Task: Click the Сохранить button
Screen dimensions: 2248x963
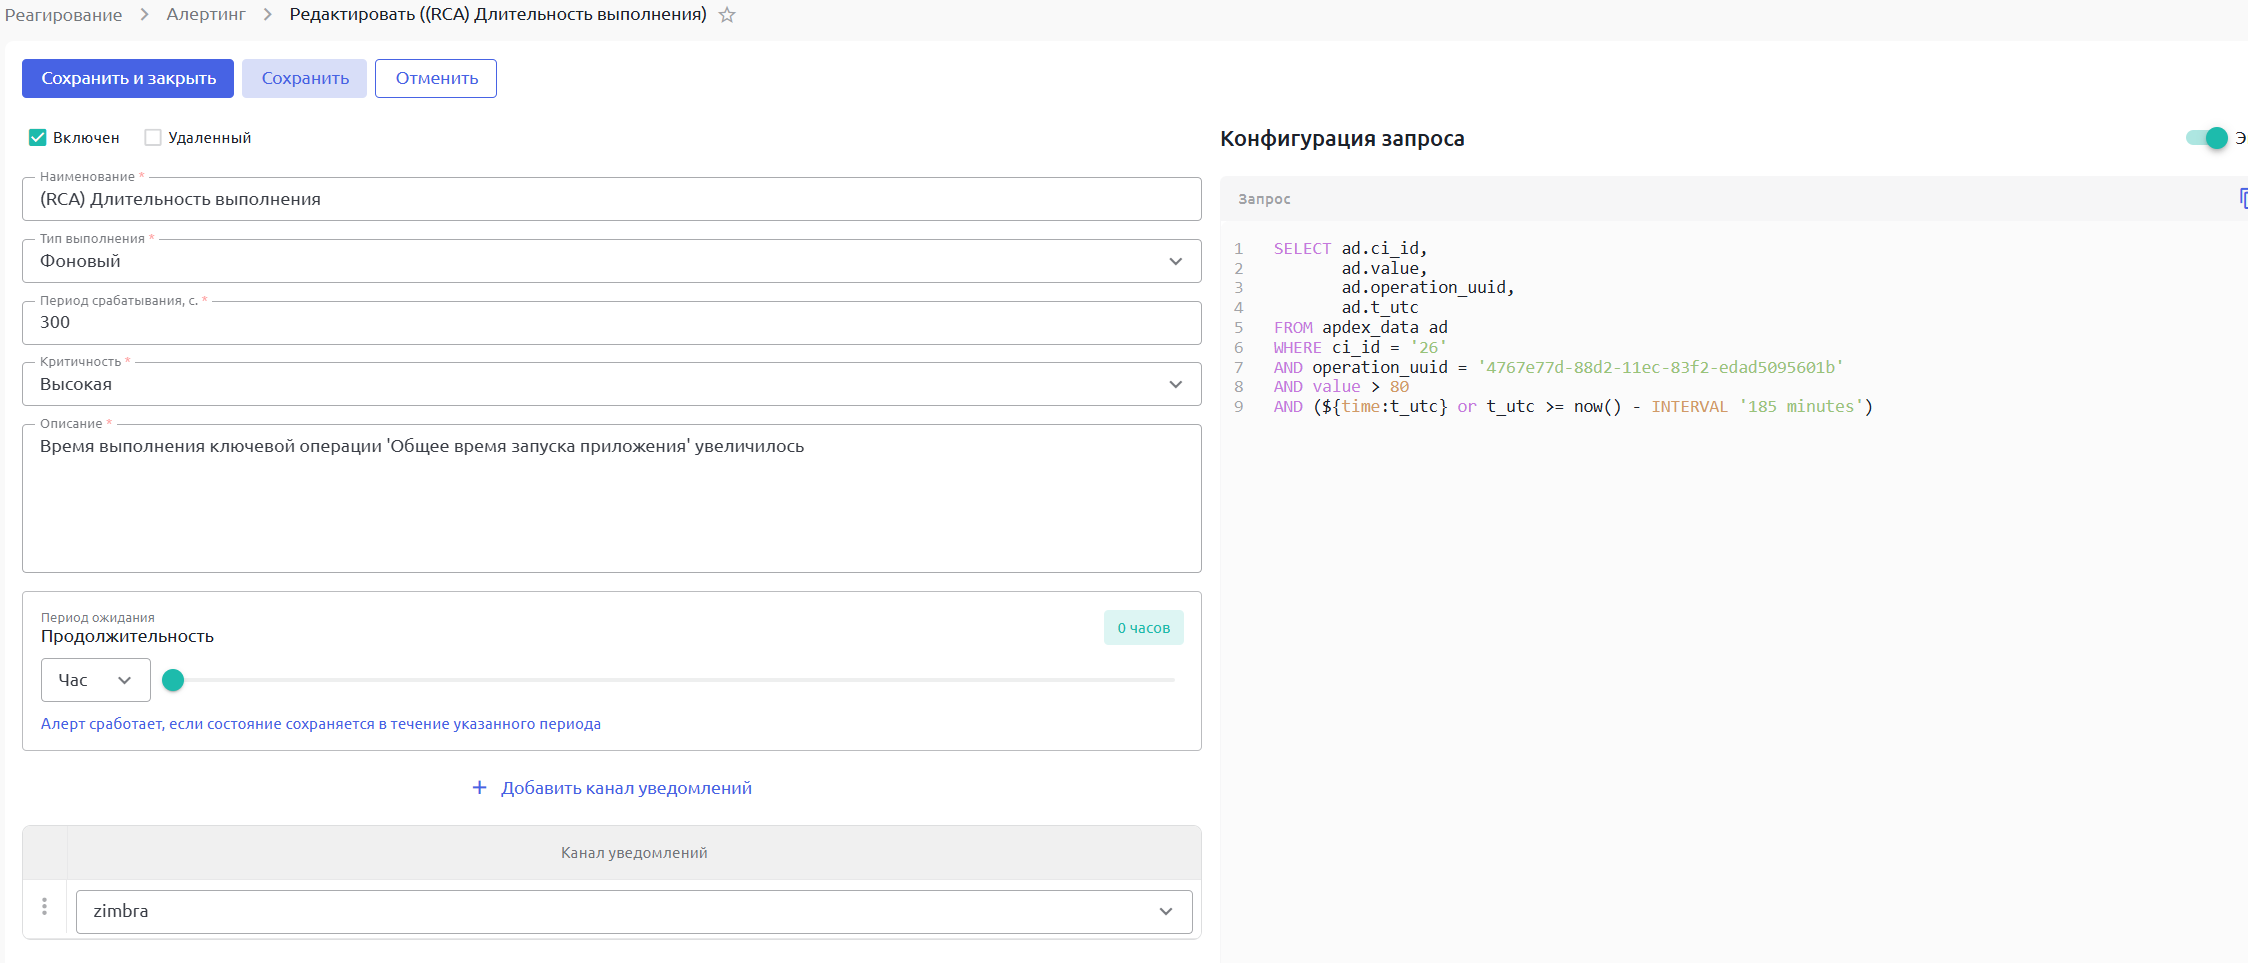Action: click(305, 78)
